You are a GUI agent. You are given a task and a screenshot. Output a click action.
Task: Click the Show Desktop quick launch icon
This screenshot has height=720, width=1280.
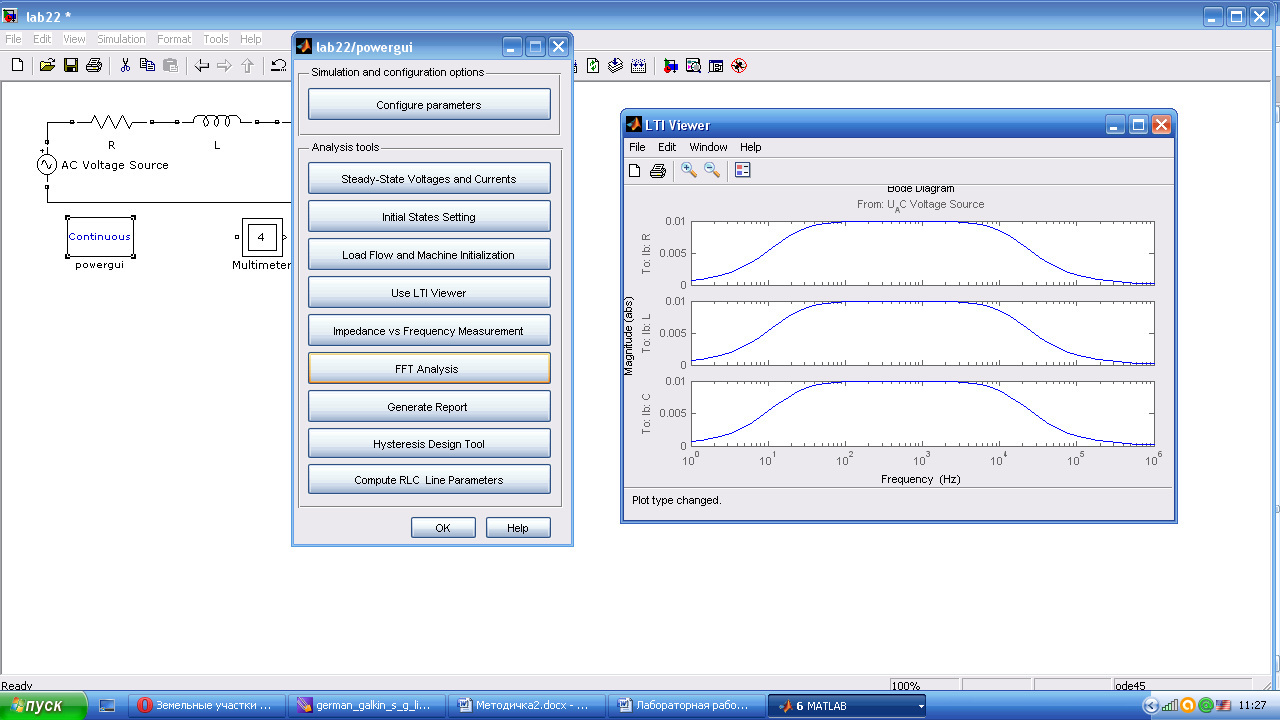tap(107, 706)
